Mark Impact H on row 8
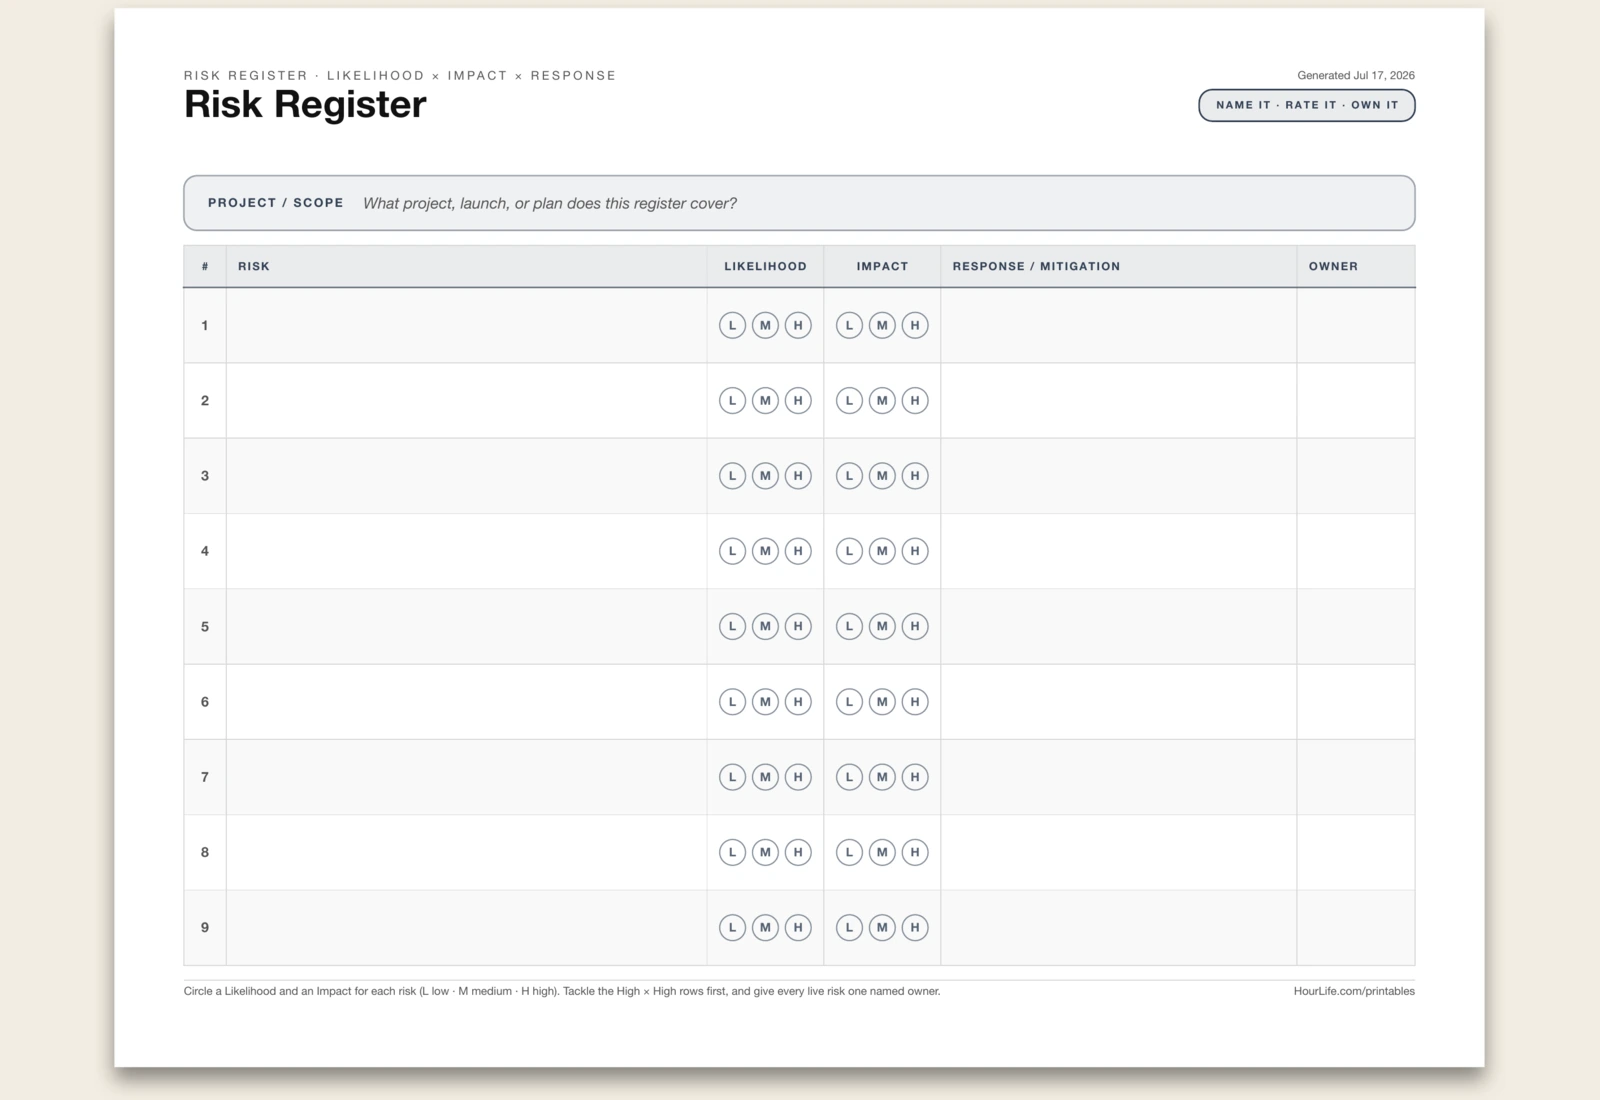 (915, 852)
